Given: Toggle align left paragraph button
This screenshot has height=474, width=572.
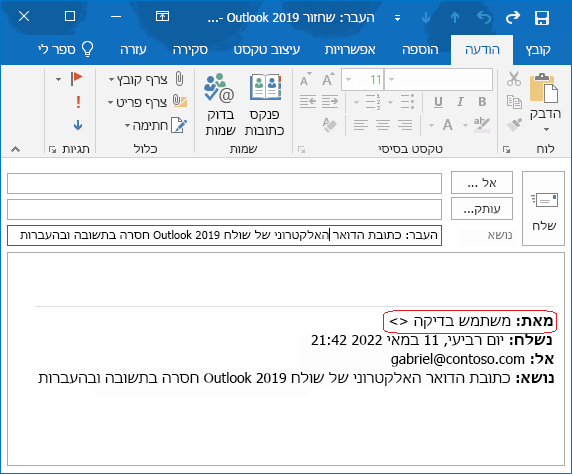Looking at the screenshot, I should pyautogui.click(x=360, y=125).
